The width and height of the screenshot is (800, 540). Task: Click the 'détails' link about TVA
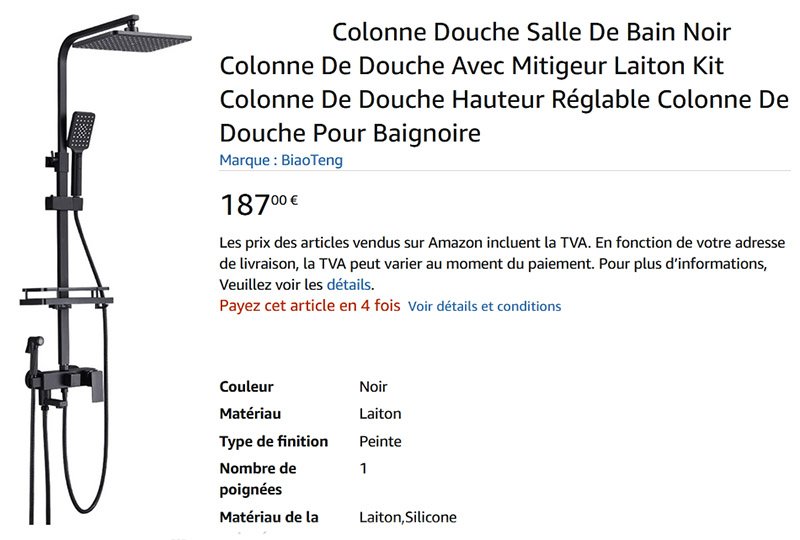(x=348, y=285)
